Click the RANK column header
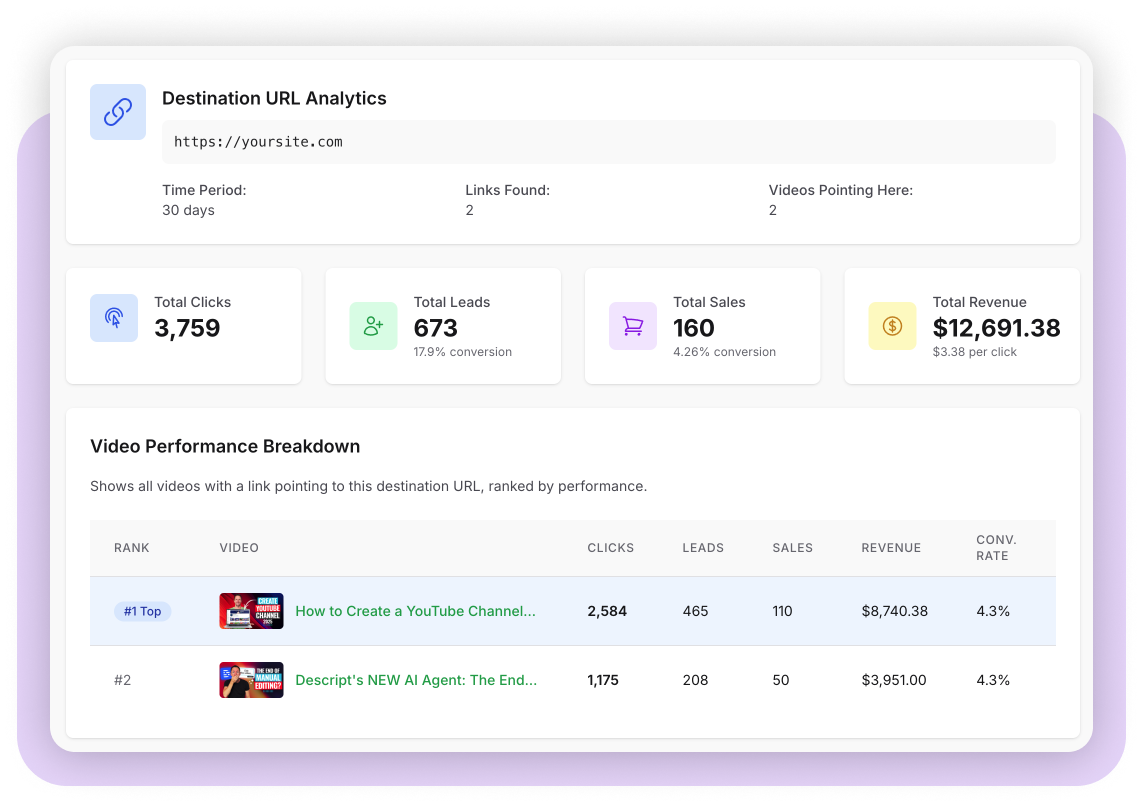Image resolution: width=1143 pixels, height=806 pixels. point(131,547)
